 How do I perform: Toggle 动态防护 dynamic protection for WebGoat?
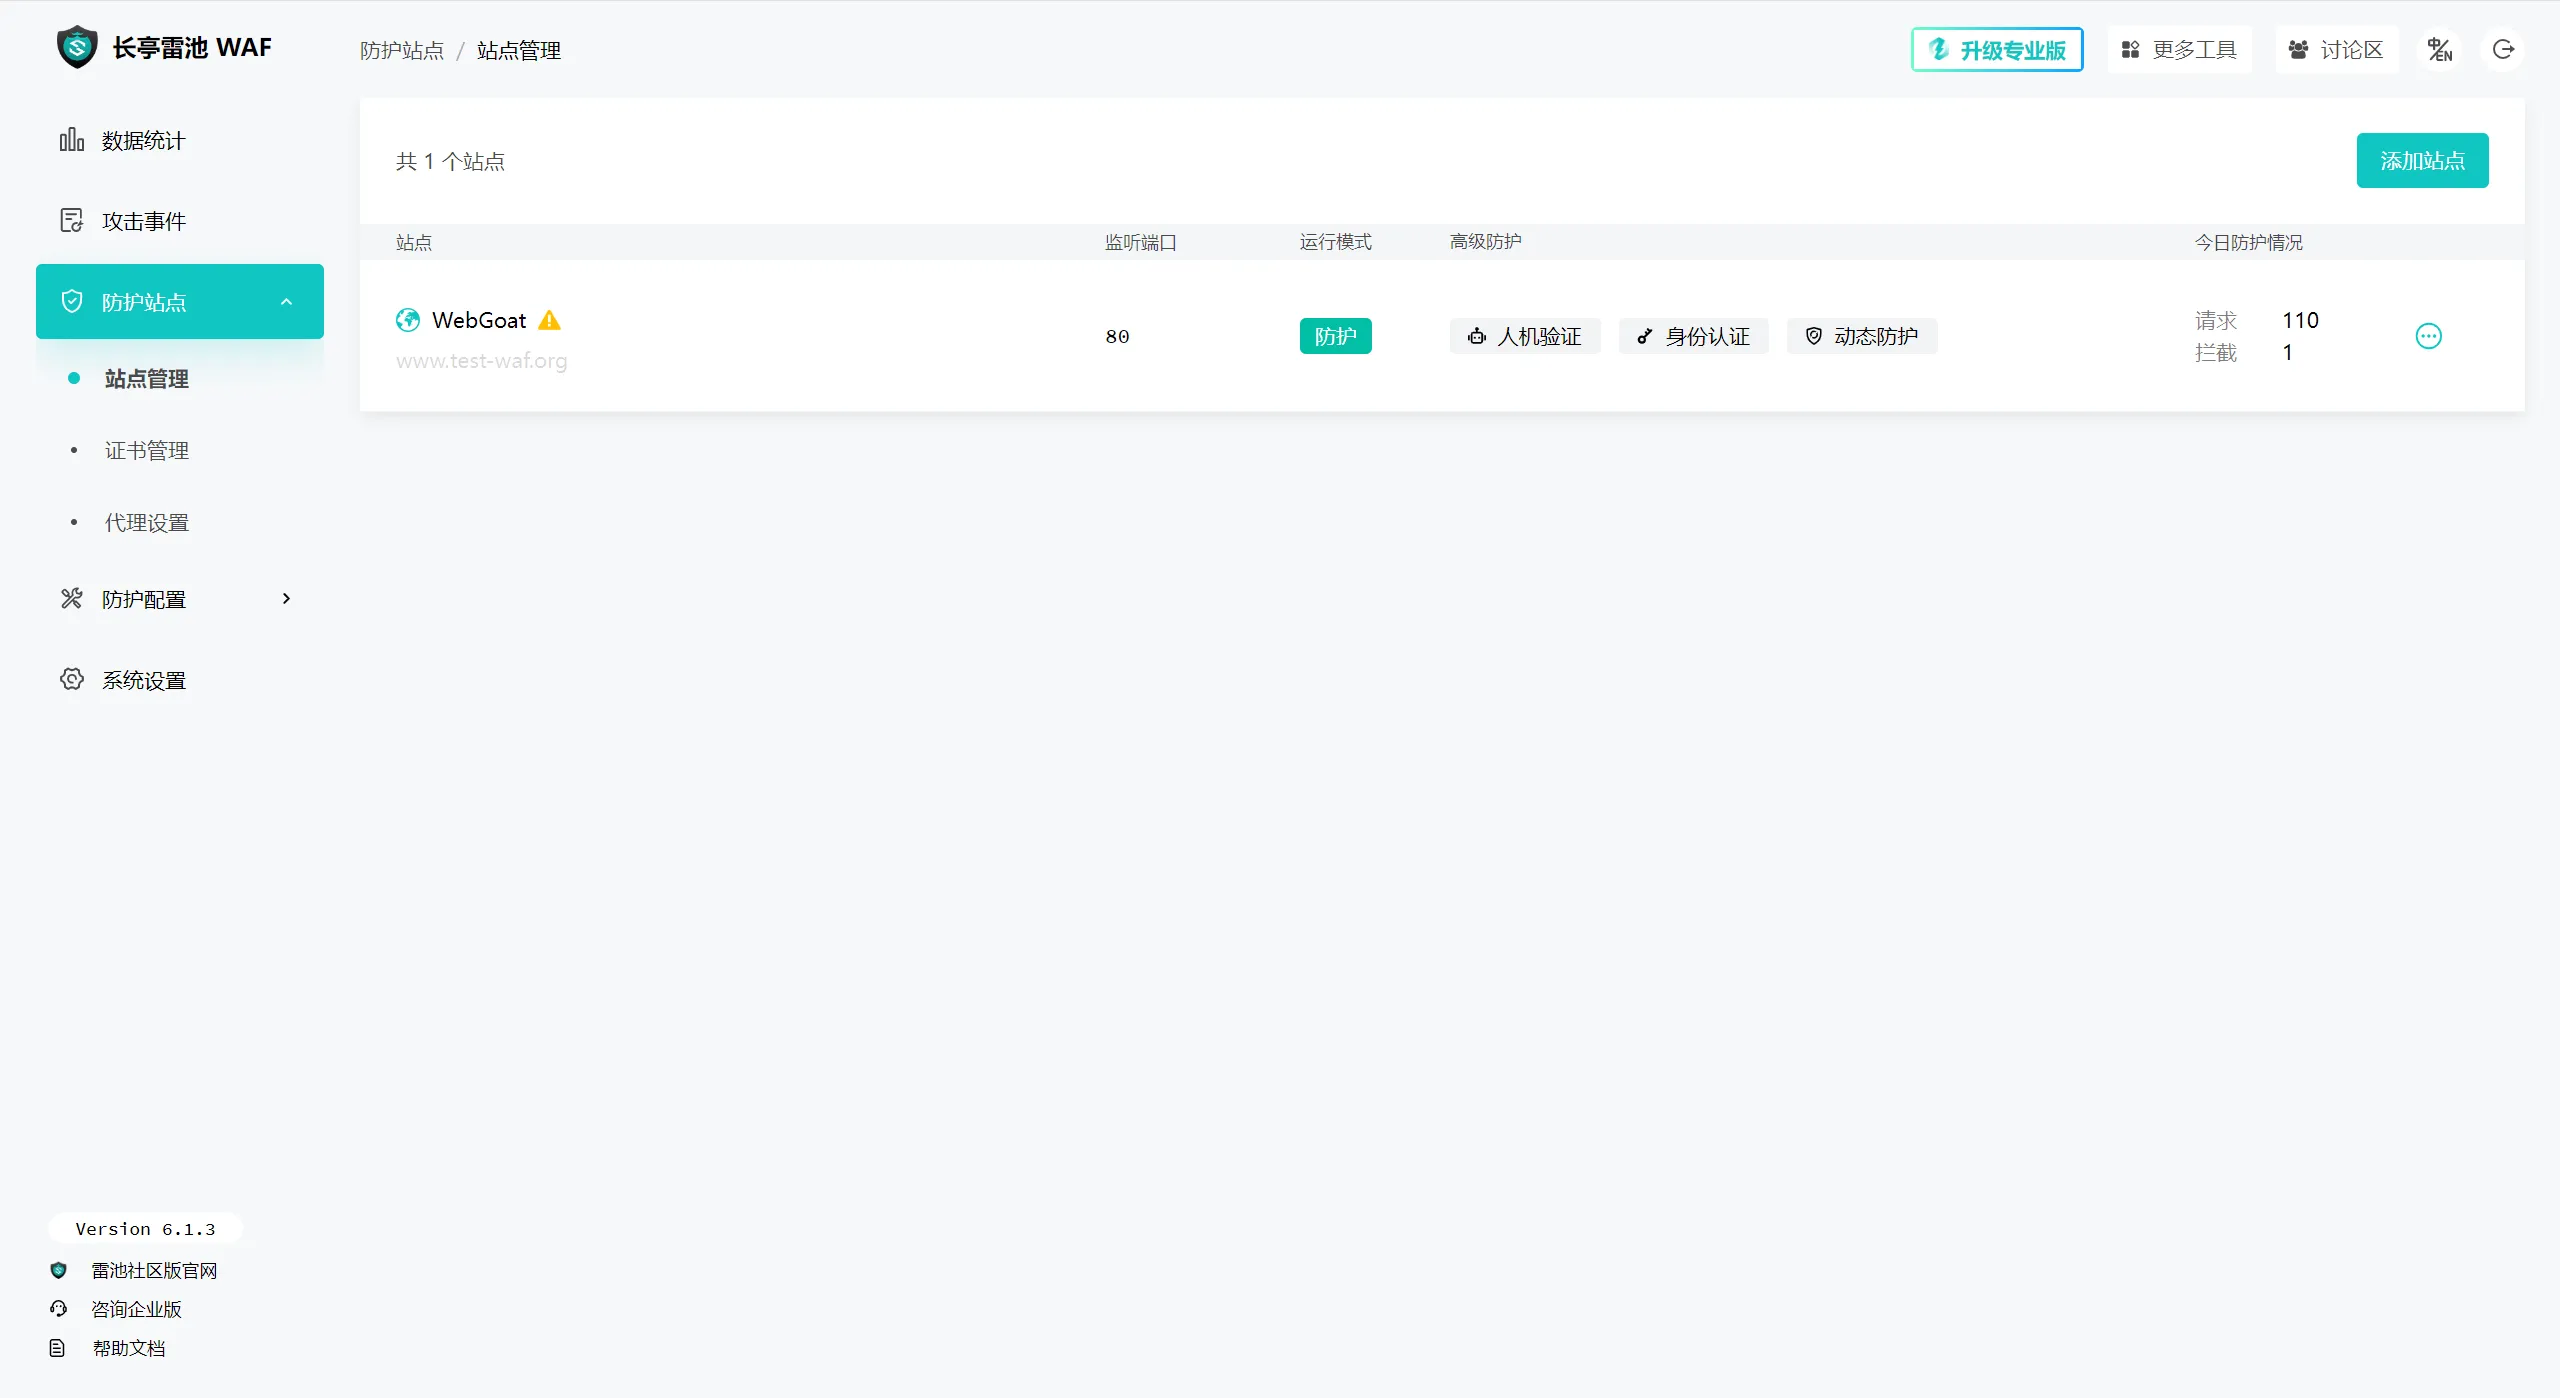click(1862, 336)
